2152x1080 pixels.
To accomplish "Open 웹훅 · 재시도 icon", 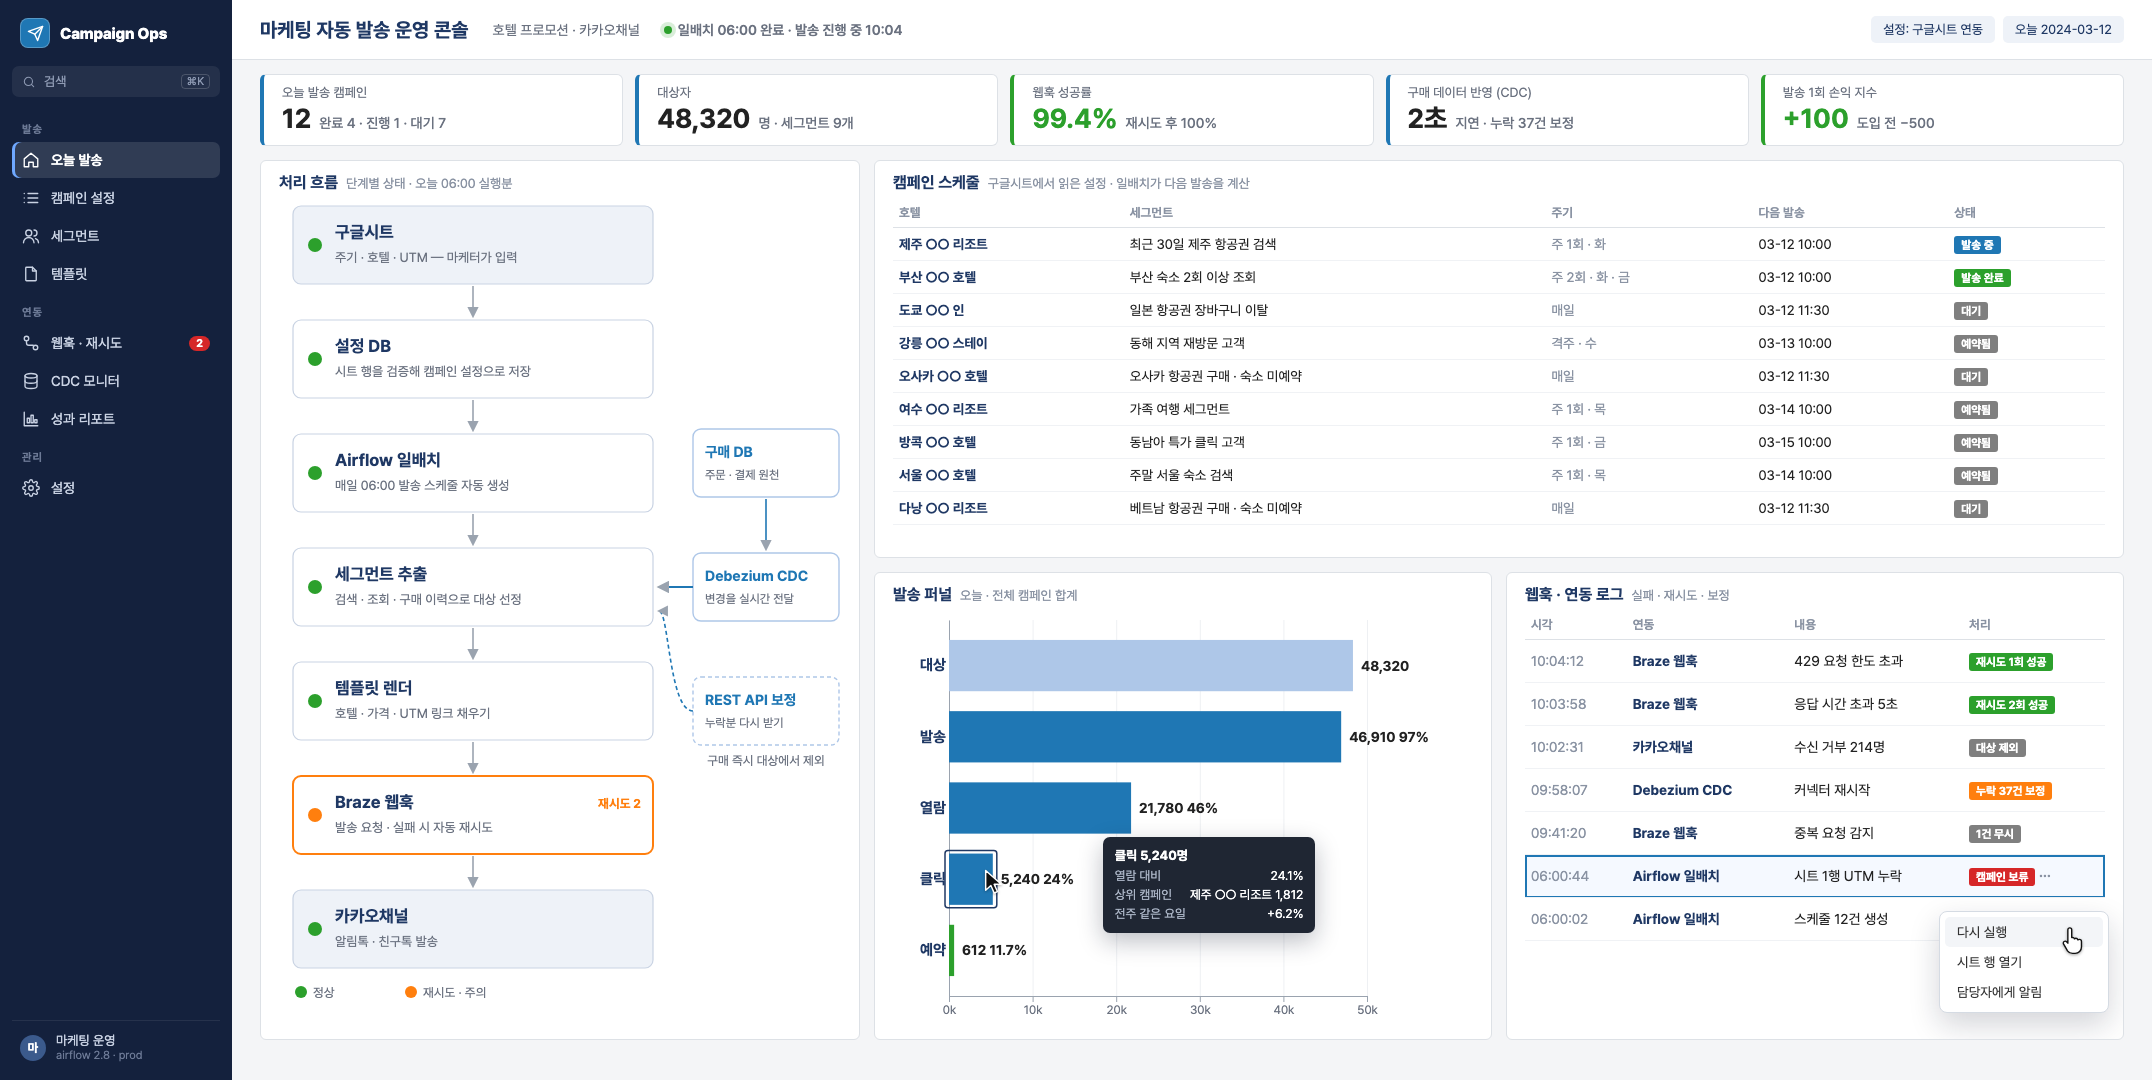I will [31, 343].
